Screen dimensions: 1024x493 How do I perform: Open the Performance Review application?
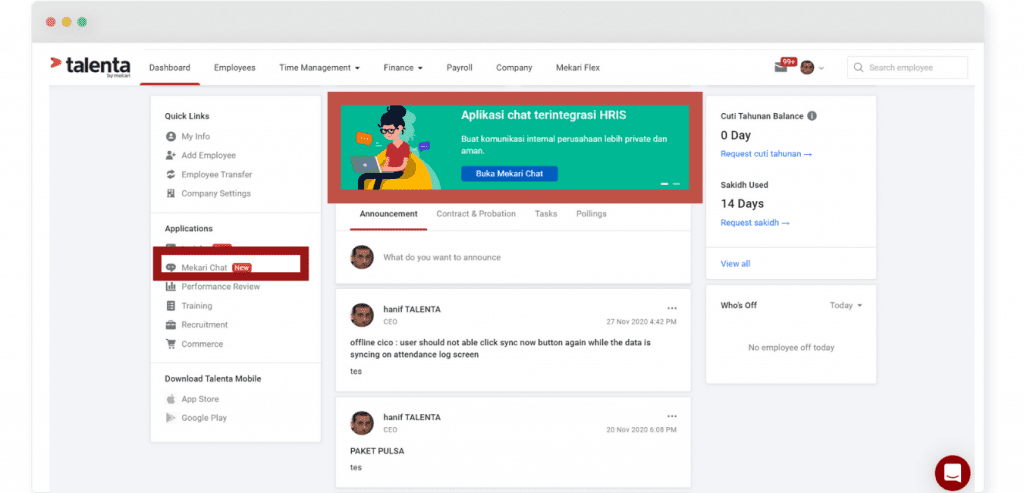pos(221,287)
